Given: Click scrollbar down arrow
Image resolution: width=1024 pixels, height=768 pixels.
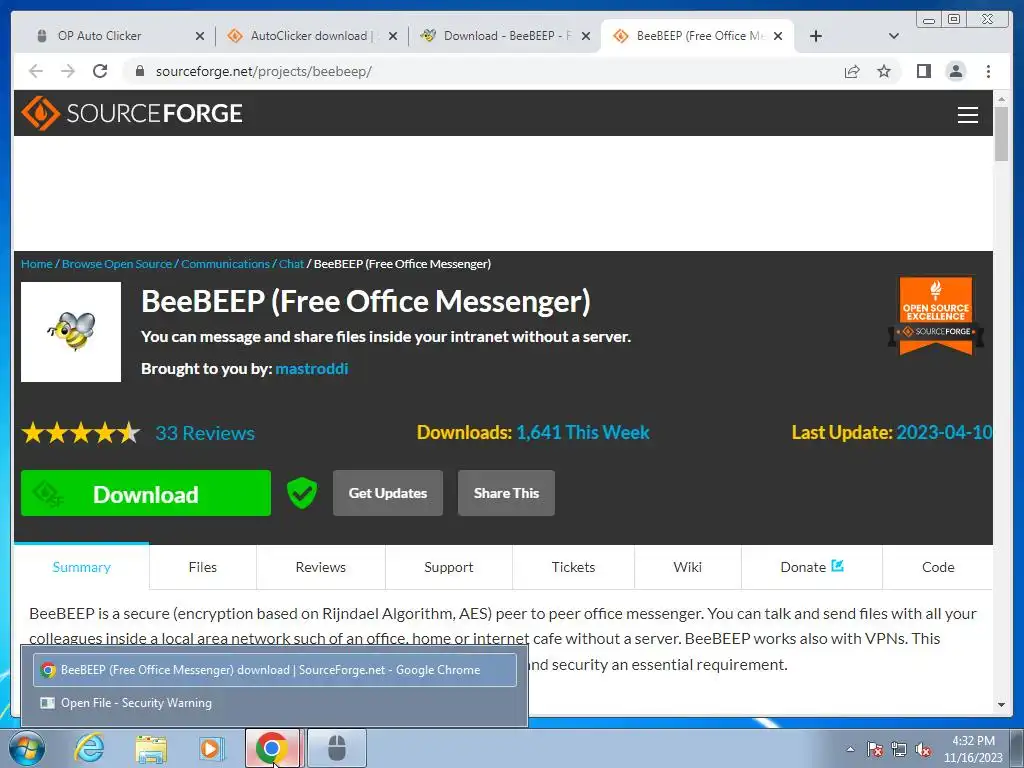Looking at the screenshot, I should click(x=1001, y=705).
